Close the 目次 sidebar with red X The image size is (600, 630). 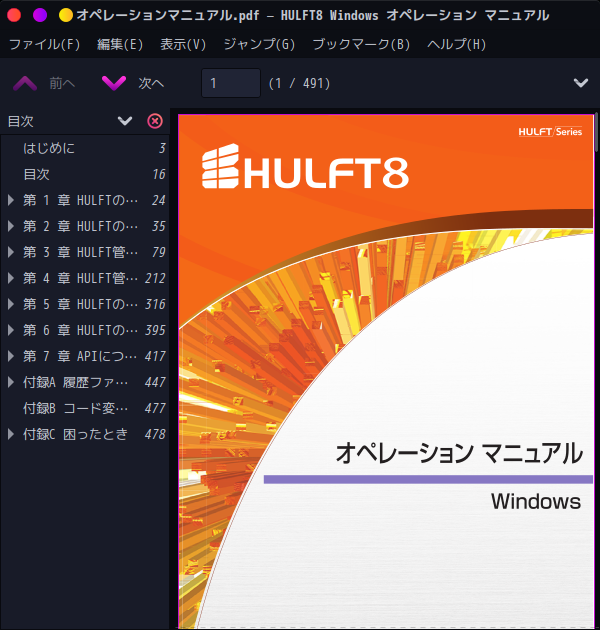coord(155,121)
